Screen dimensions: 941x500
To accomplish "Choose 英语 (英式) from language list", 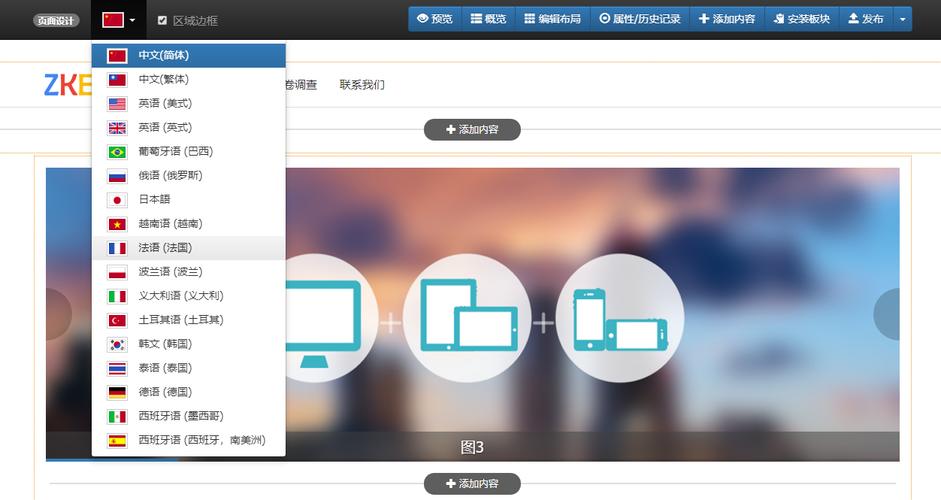I will click(x=188, y=127).
